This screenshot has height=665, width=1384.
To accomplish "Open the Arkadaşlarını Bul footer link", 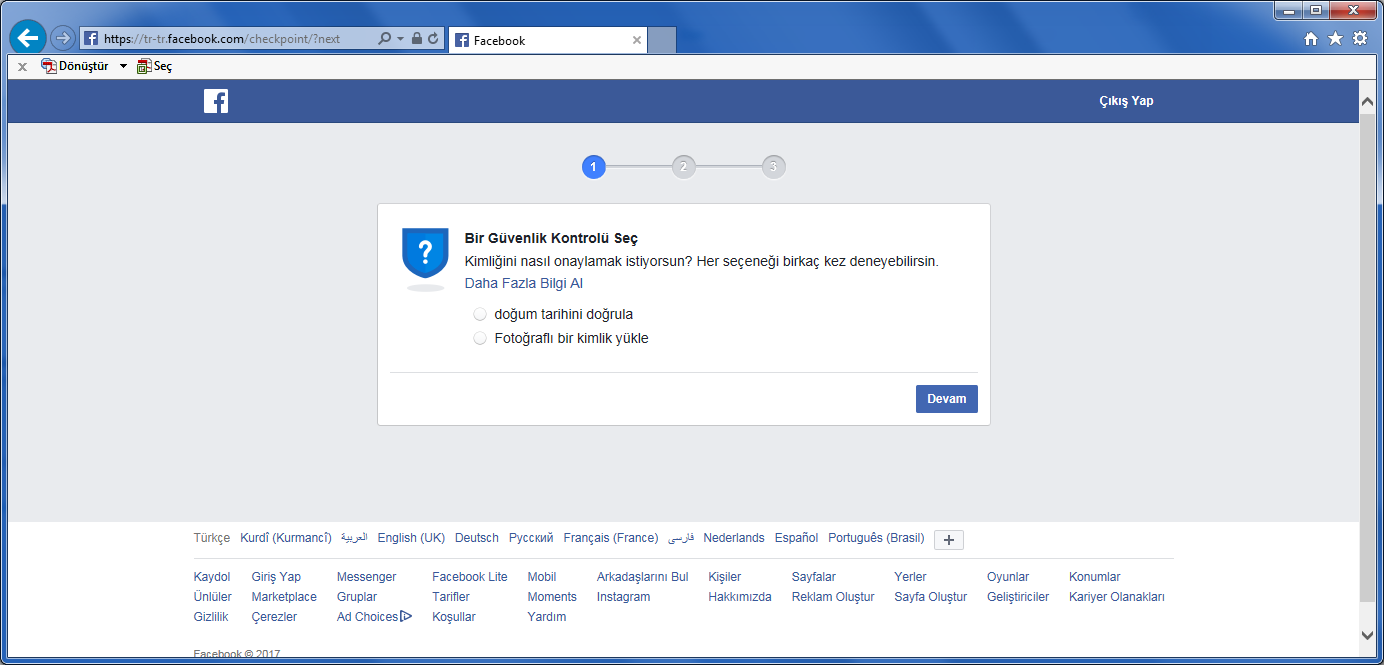I will point(643,577).
